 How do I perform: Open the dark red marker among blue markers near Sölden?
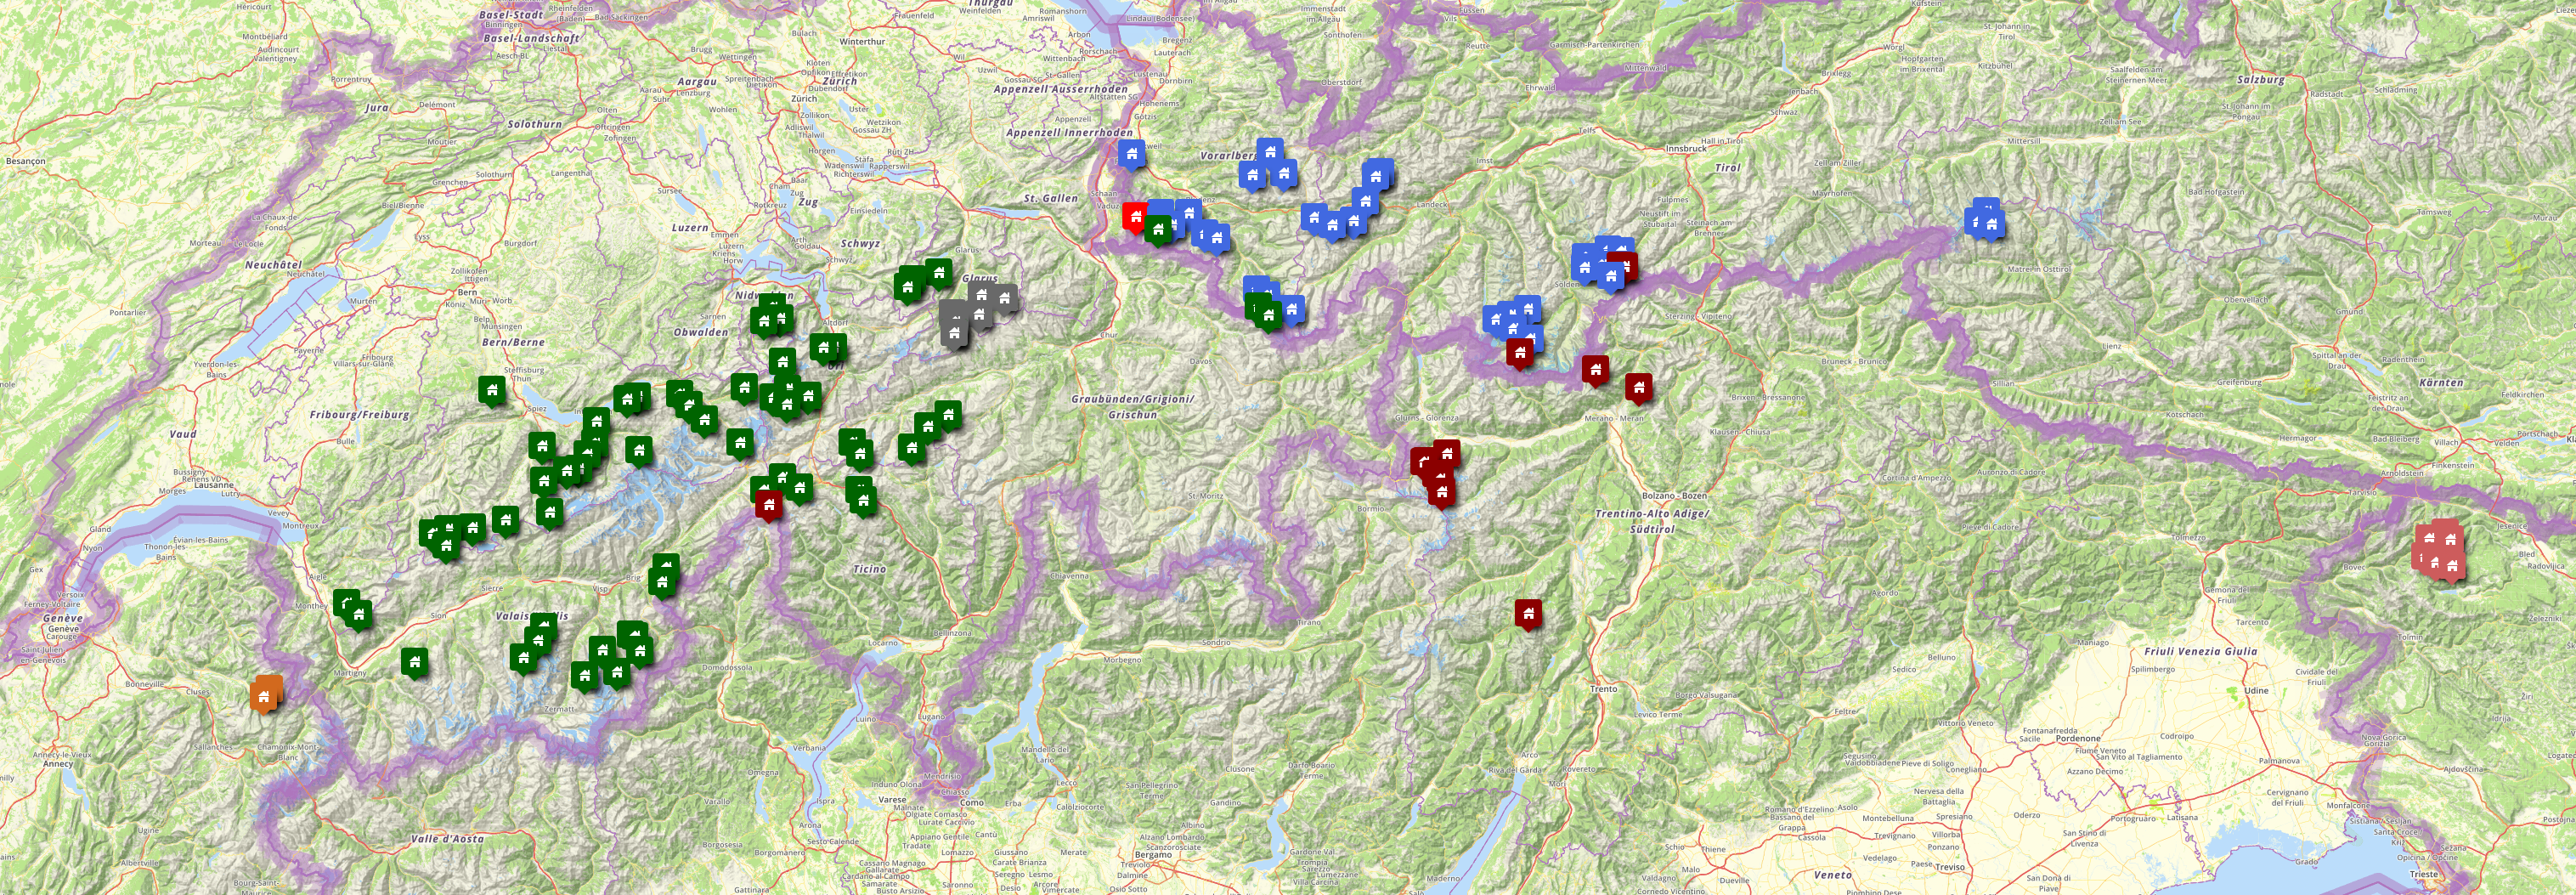coord(1624,266)
